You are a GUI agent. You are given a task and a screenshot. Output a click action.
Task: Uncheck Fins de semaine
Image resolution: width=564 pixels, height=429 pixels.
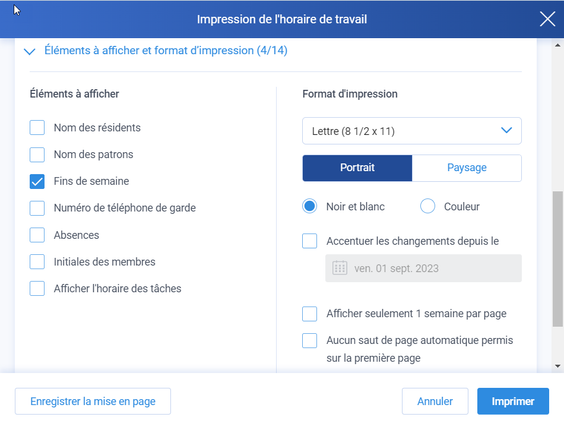tap(37, 181)
